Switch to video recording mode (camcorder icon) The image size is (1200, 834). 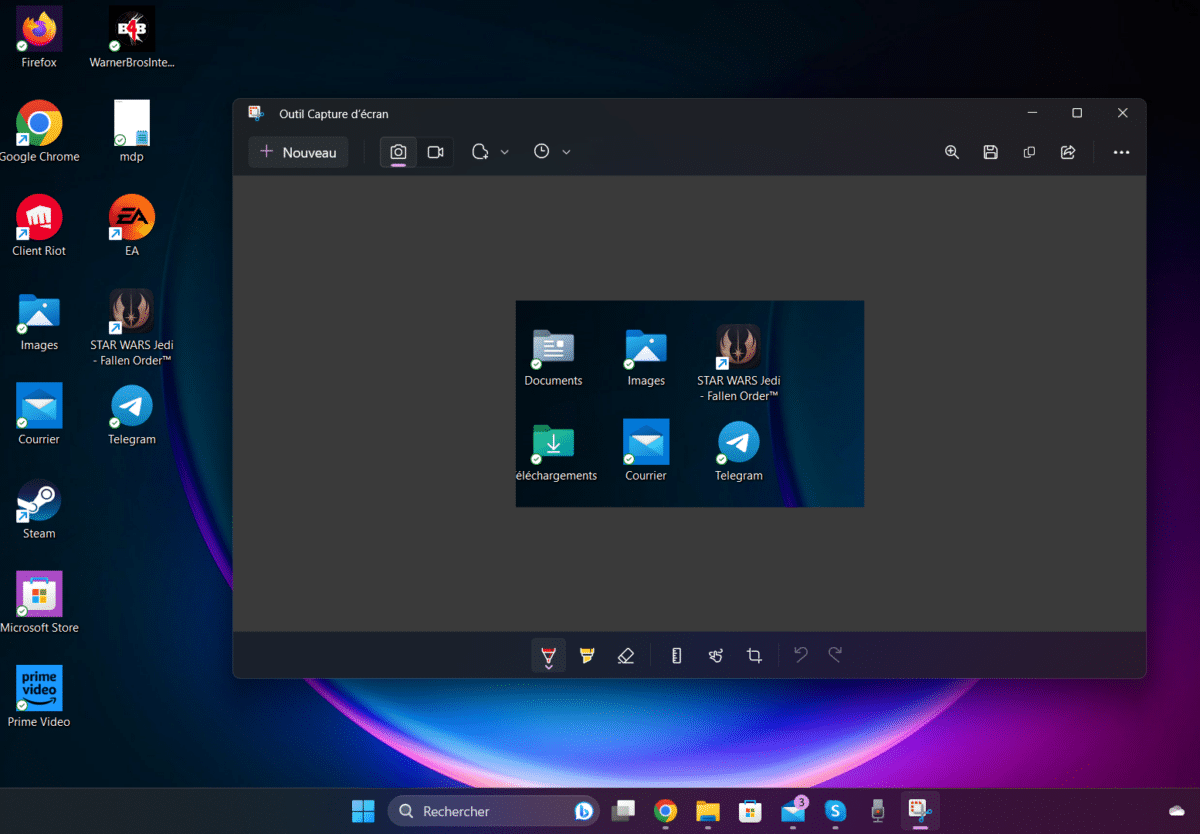(435, 152)
